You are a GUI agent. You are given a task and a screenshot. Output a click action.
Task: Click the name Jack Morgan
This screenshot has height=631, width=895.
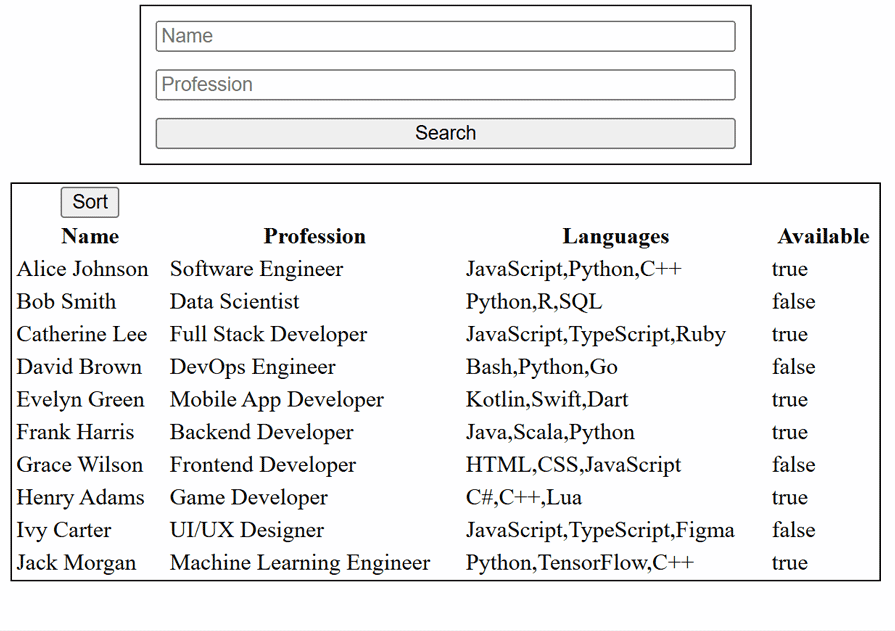pos(76,562)
